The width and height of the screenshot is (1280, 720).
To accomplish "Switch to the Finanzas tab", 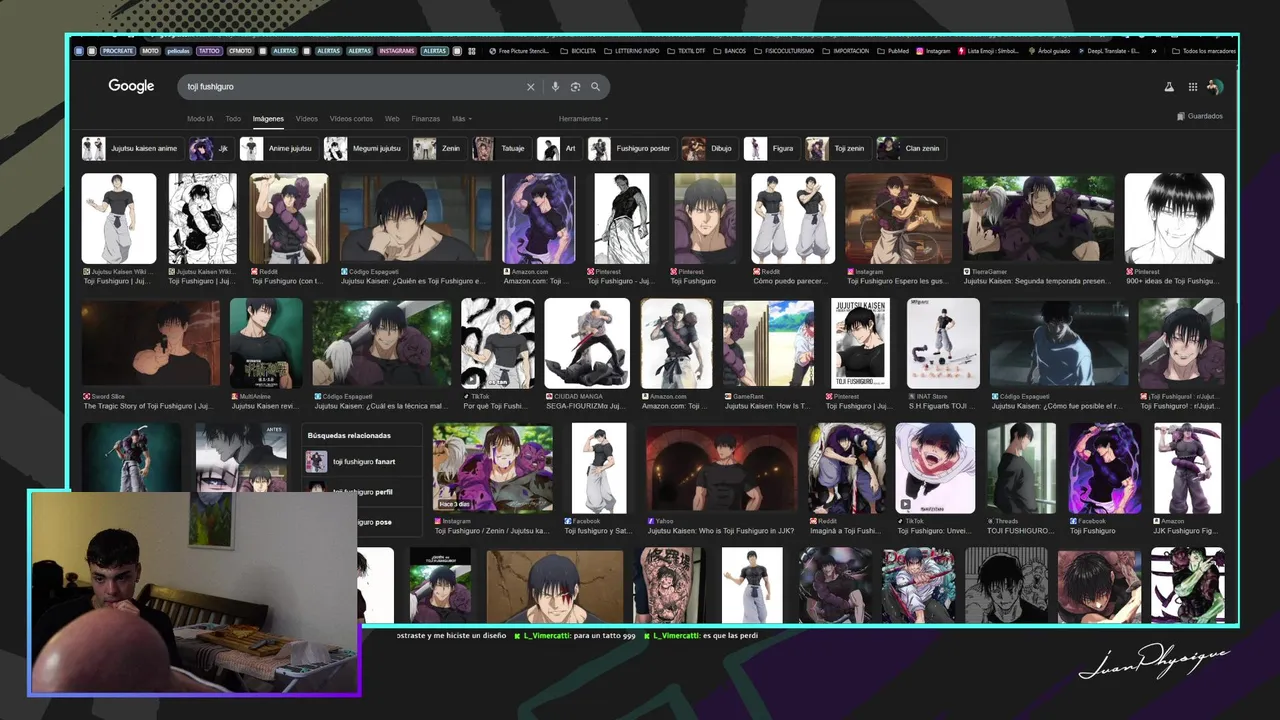I will (x=426, y=119).
